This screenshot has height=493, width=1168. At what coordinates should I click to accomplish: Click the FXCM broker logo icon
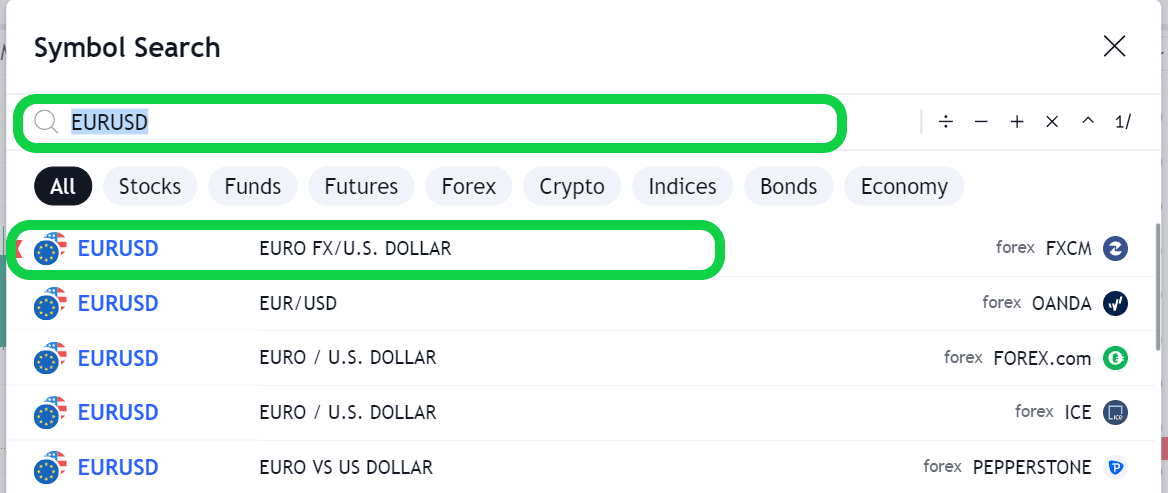1115,249
